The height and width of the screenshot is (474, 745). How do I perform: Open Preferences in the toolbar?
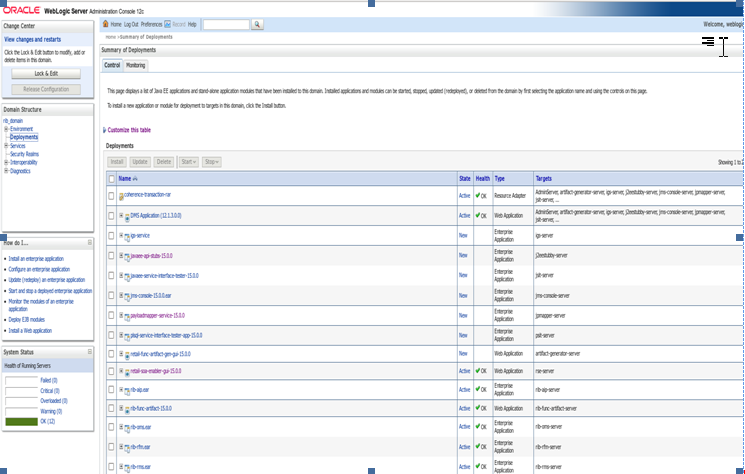(x=151, y=24)
